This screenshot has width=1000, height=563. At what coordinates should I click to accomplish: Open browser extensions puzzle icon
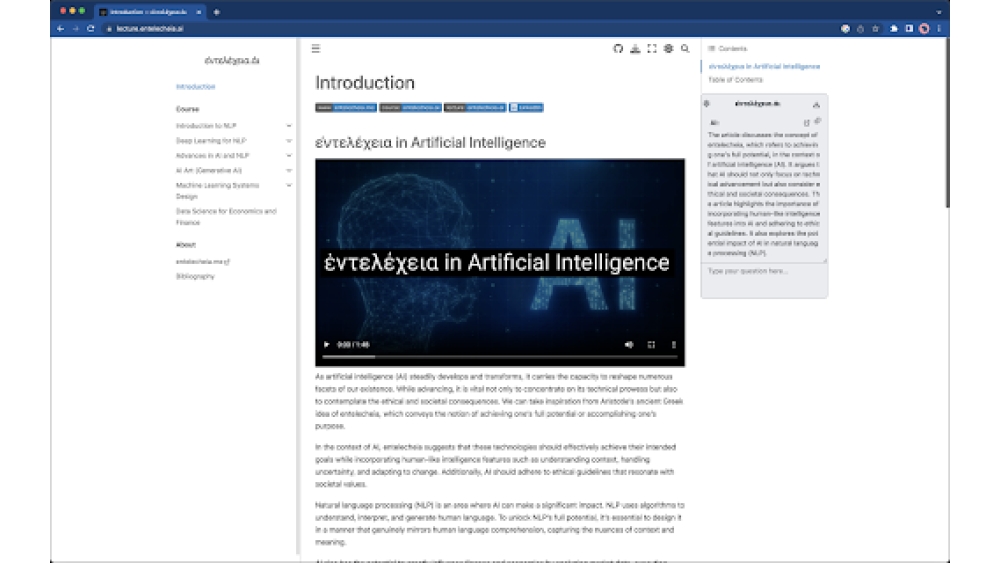pos(894,29)
